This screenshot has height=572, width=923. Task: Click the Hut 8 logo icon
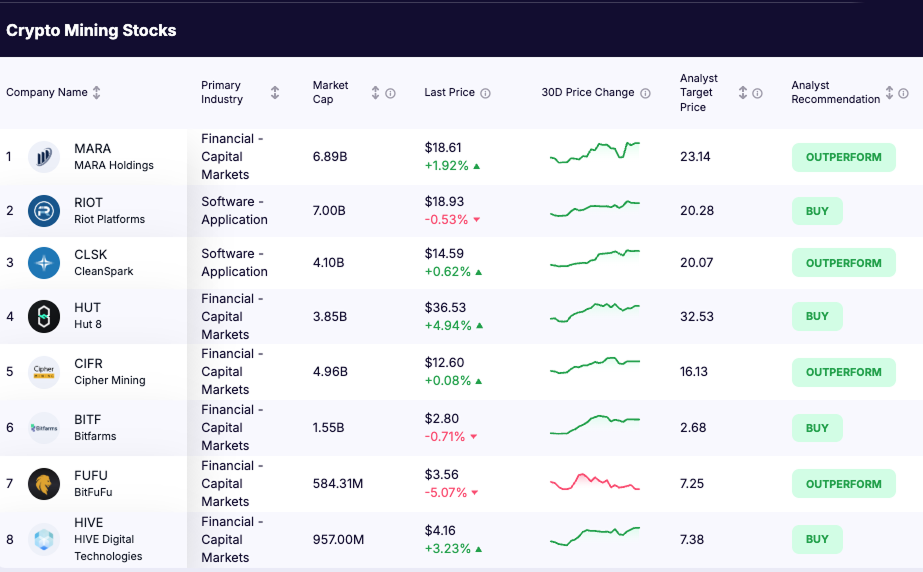click(44, 316)
